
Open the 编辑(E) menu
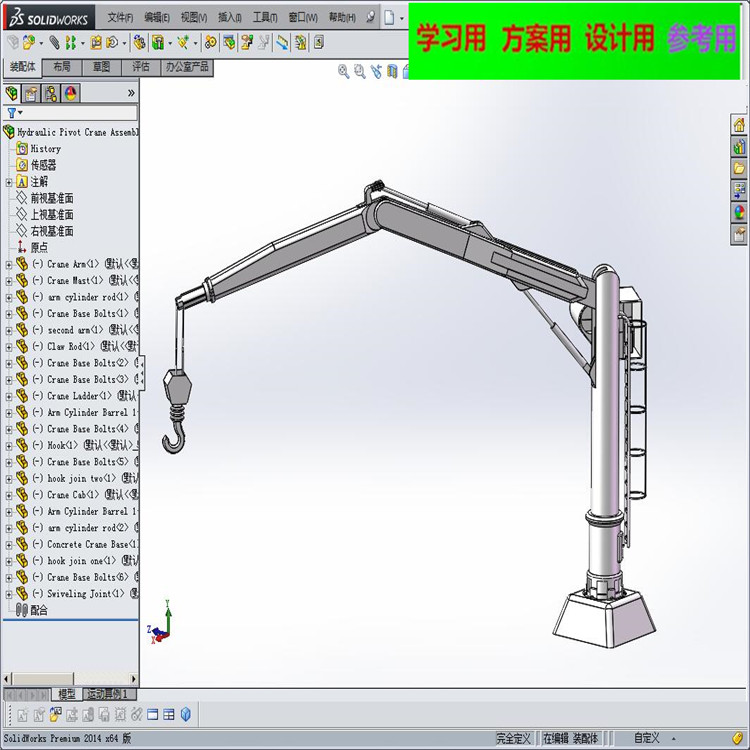(157, 18)
